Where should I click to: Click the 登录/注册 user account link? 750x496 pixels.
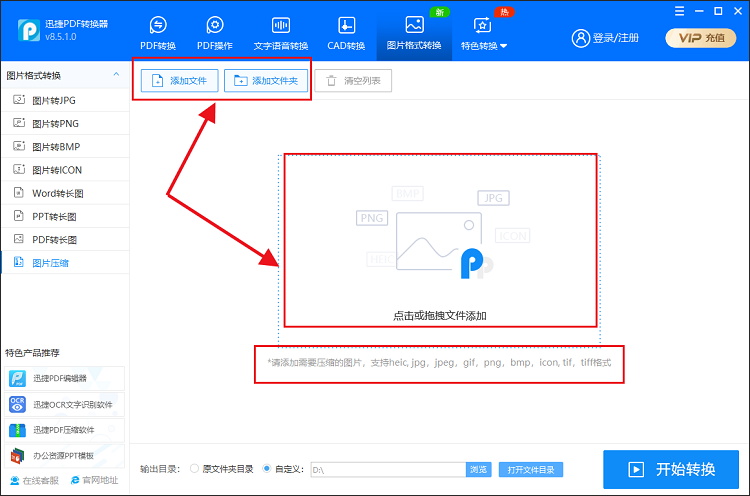605,38
